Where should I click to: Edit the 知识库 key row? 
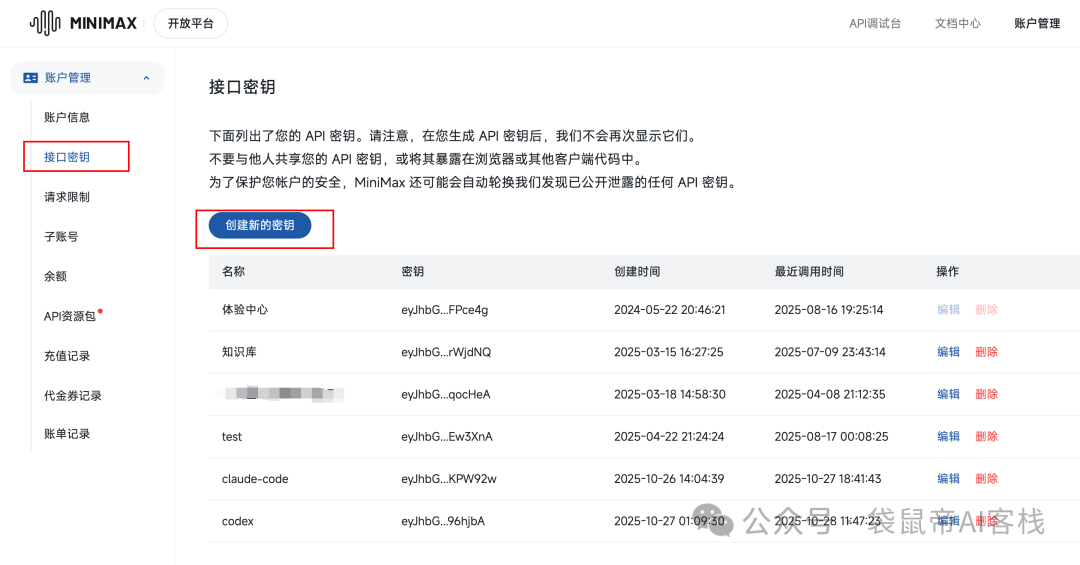[948, 352]
